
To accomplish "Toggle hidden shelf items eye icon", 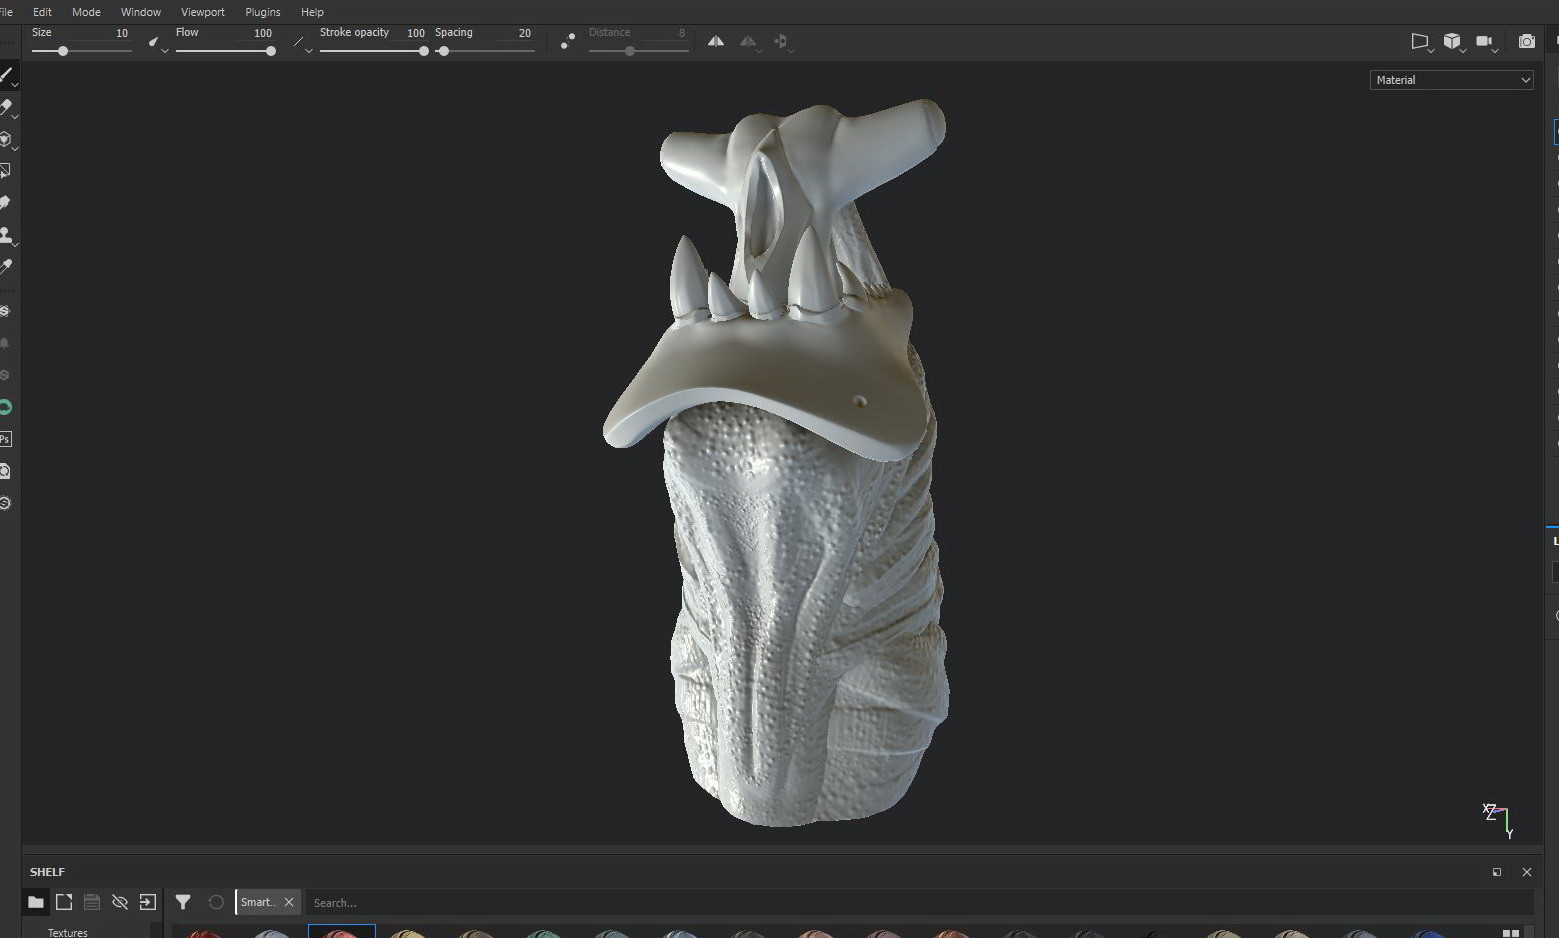I will click(x=120, y=902).
